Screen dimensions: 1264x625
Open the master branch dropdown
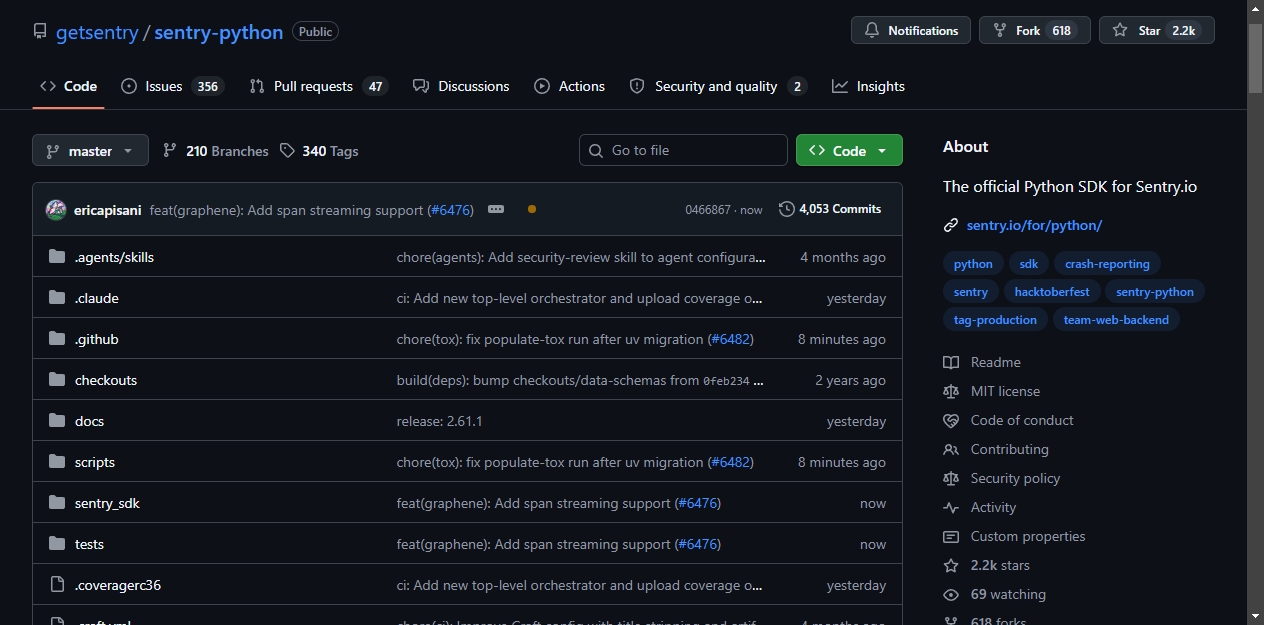pyautogui.click(x=90, y=150)
